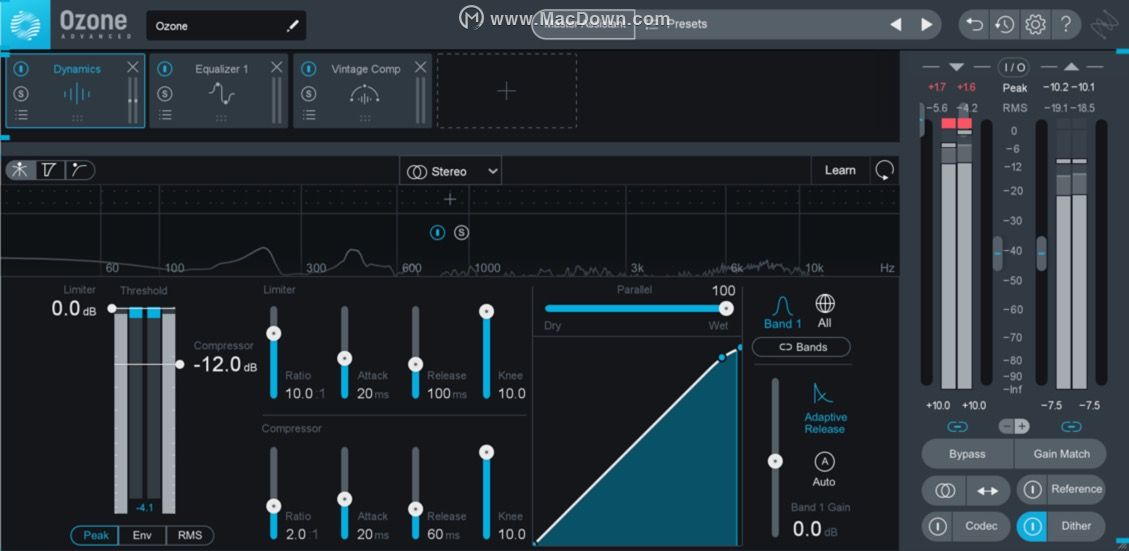Click the pencil icon to rename preset
Screen dimensions: 1129x551
pos(293,26)
